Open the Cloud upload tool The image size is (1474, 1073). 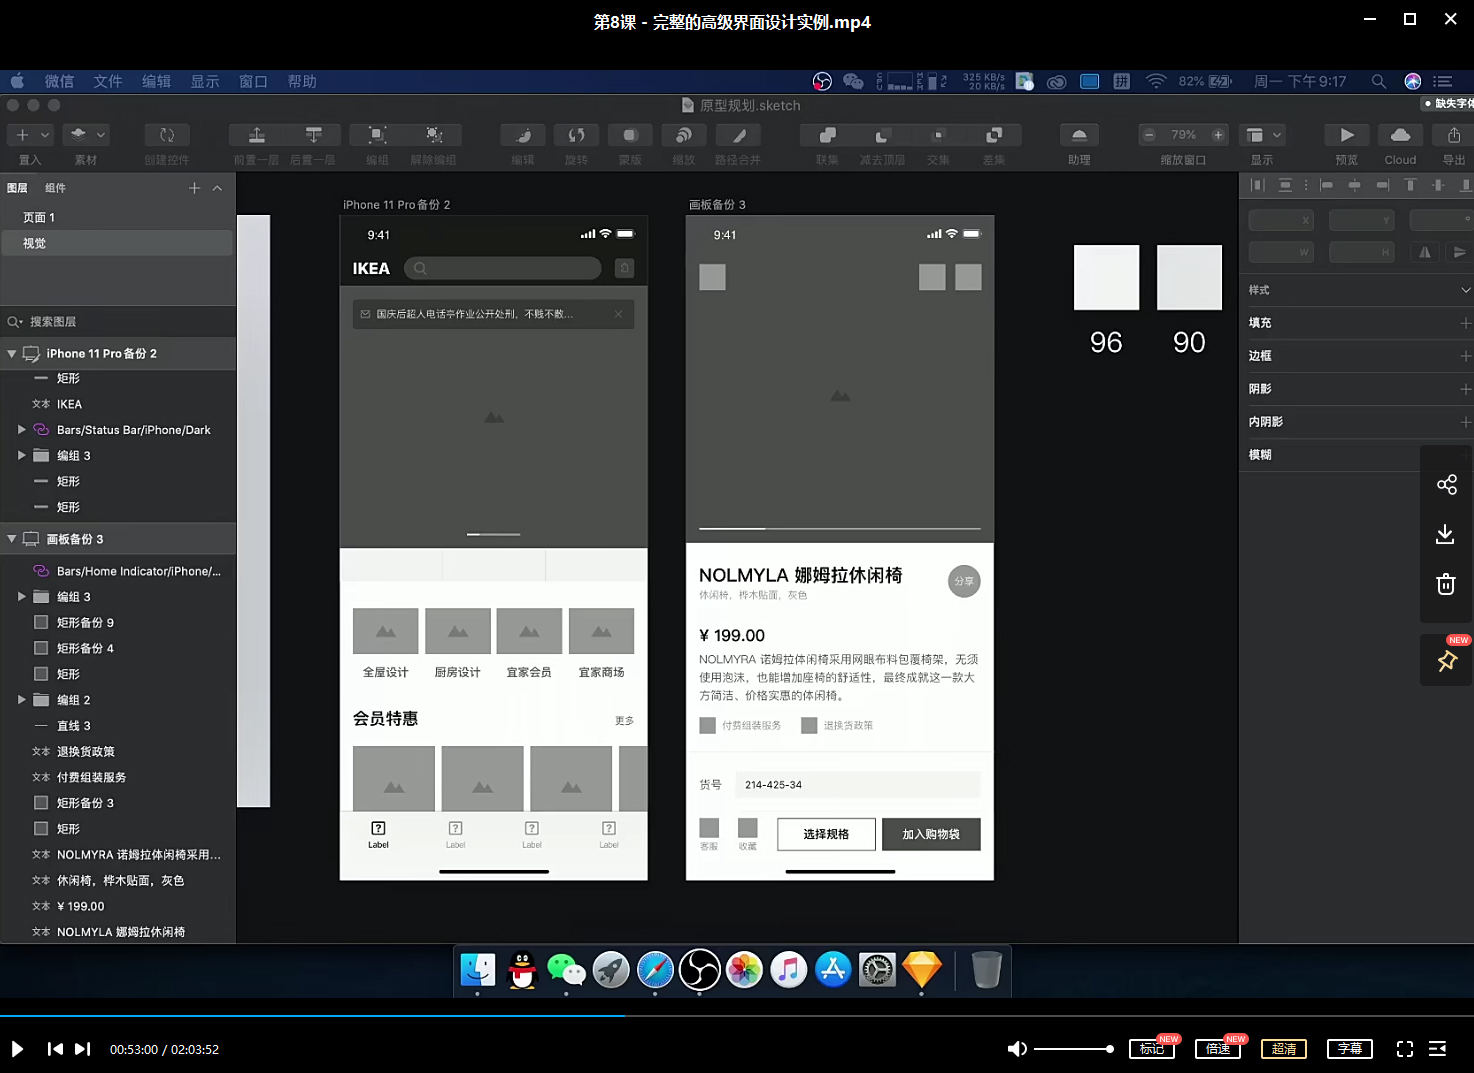point(1400,135)
